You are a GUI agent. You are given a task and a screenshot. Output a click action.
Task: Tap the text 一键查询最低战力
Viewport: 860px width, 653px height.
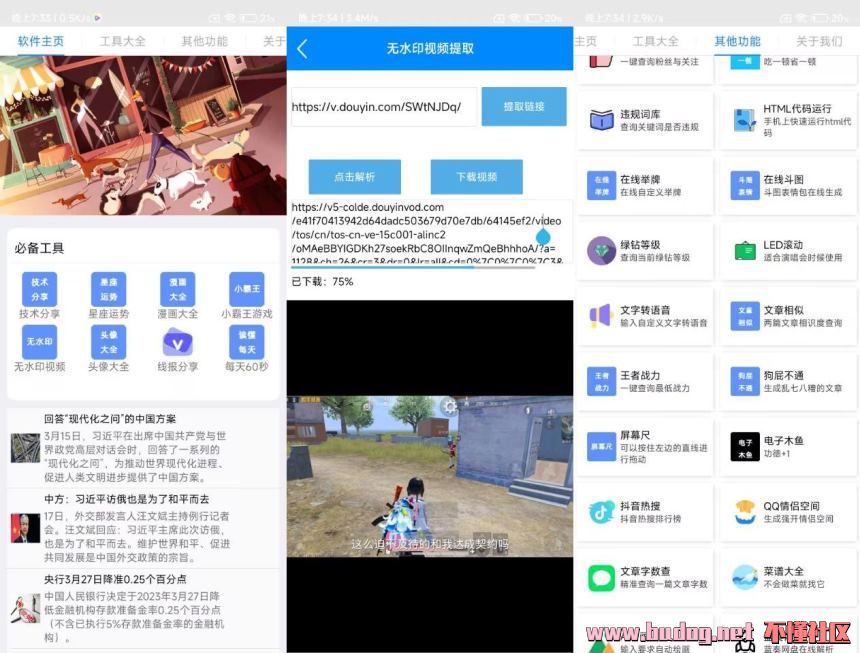(655, 388)
